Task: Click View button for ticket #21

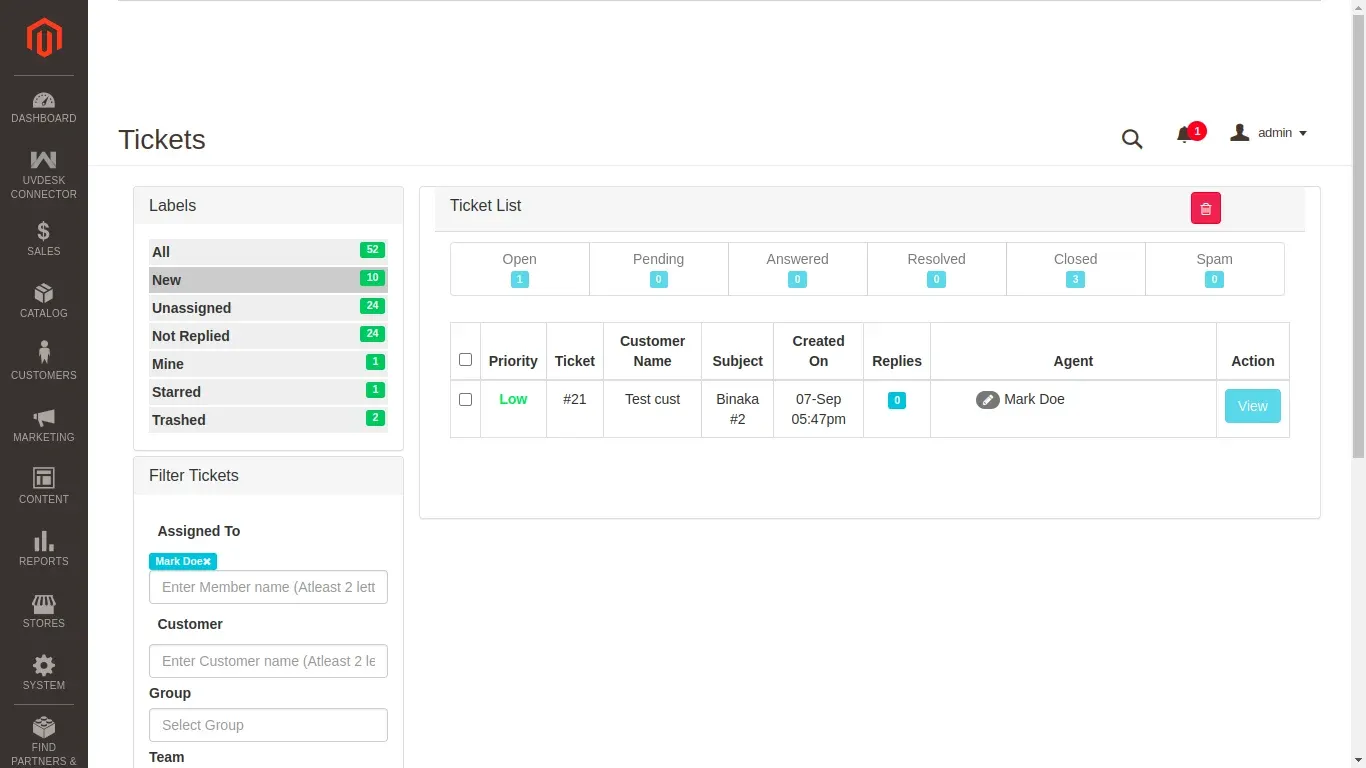Action: click(1253, 406)
